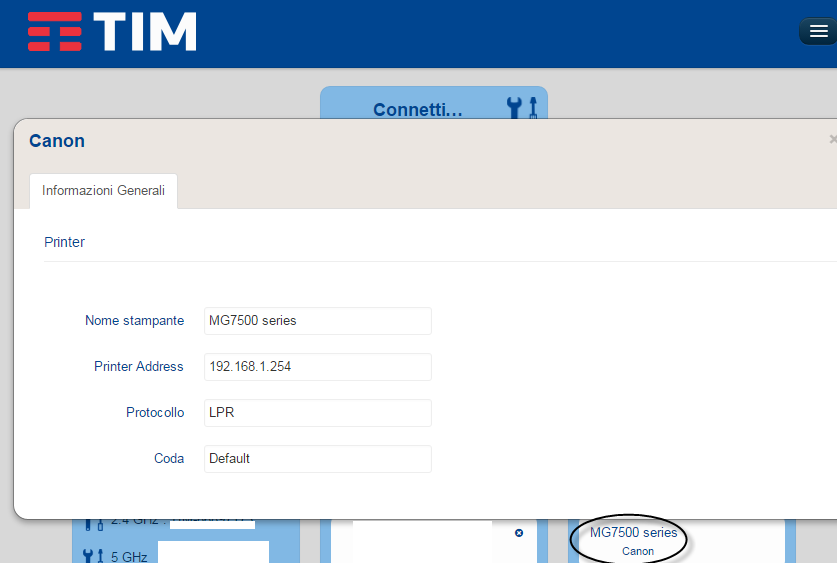Click the small round remove icon in middle panel
The image size is (837, 563).
(519, 533)
